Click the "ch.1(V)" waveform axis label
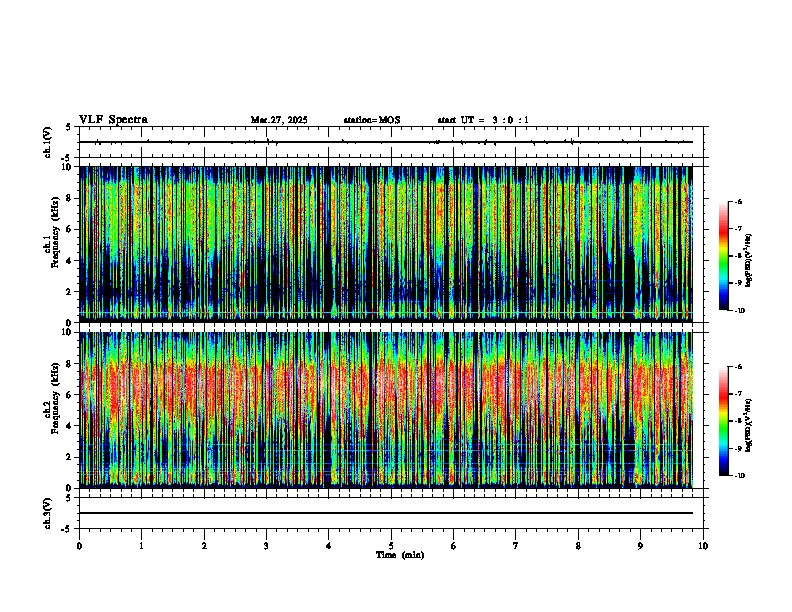792x612 pixels. 48,142
